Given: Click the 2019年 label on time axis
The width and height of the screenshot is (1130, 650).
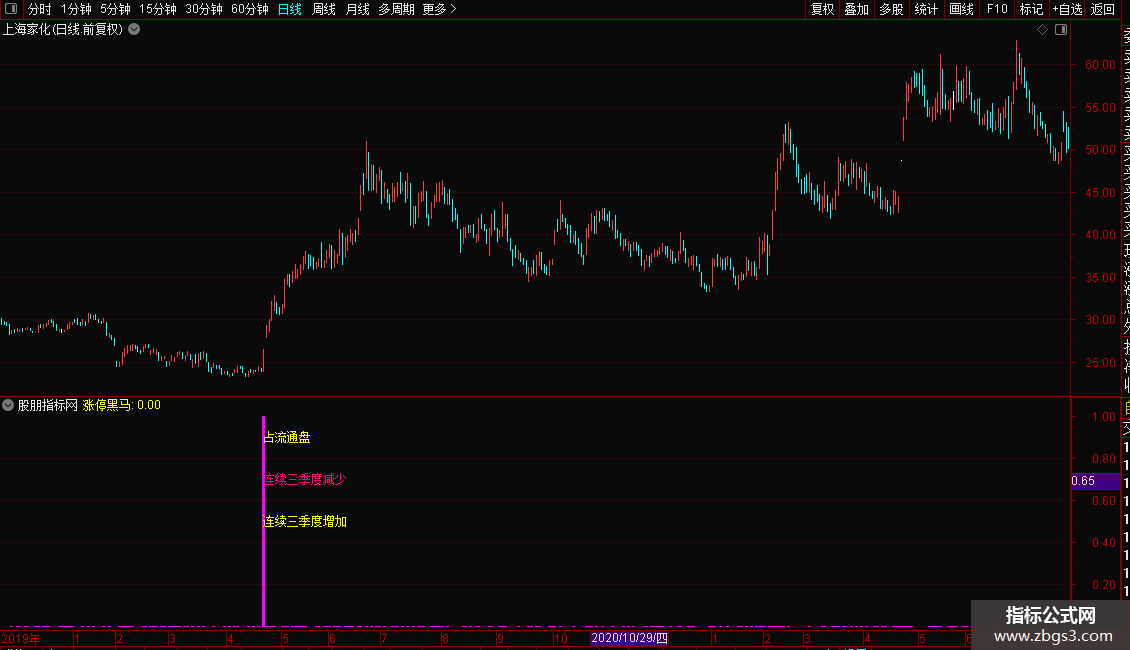Looking at the screenshot, I should 21,638.
